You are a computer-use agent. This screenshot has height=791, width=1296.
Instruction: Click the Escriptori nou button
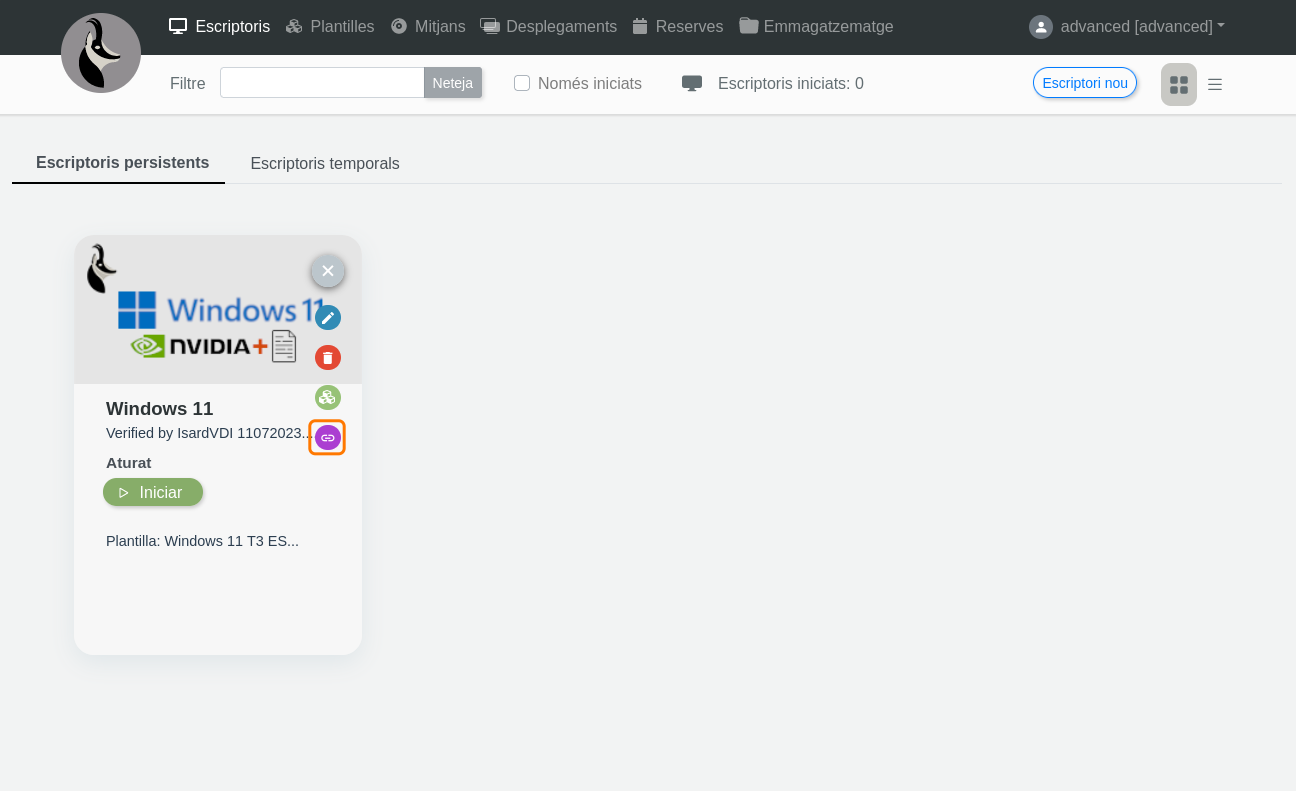(1085, 83)
